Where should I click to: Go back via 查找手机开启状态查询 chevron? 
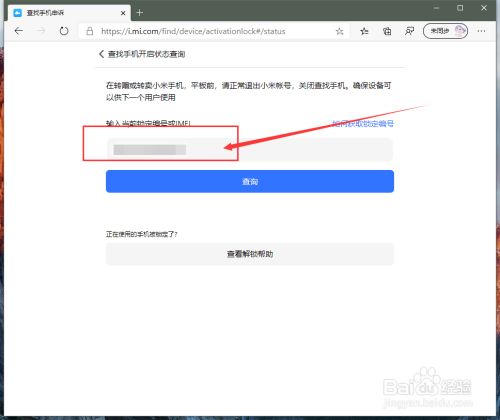coord(101,54)
